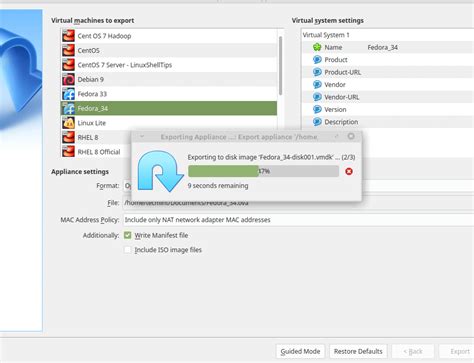Click the Description property bubble icon
The image size is (474, 363).
[x=317, y=122]
